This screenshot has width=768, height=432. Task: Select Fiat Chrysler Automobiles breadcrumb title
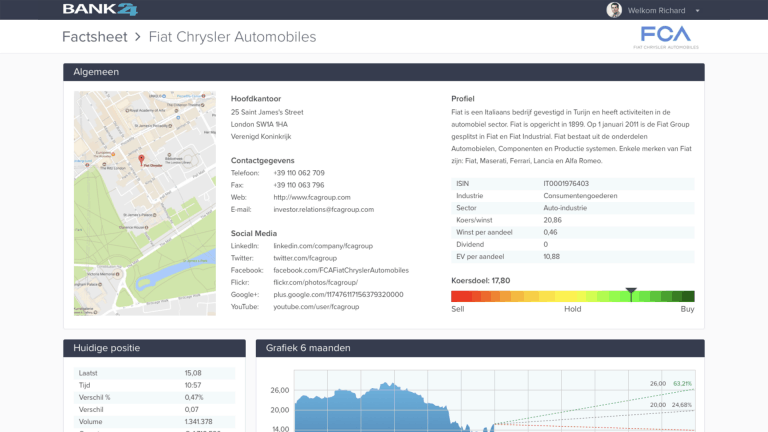tap(232, 37)
